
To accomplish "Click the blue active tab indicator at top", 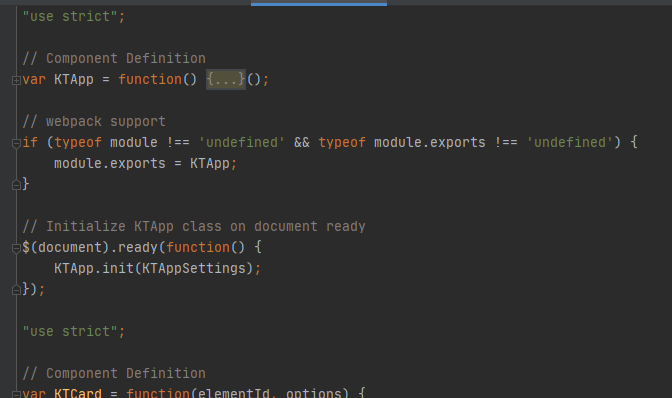I will tap(319, 4).
